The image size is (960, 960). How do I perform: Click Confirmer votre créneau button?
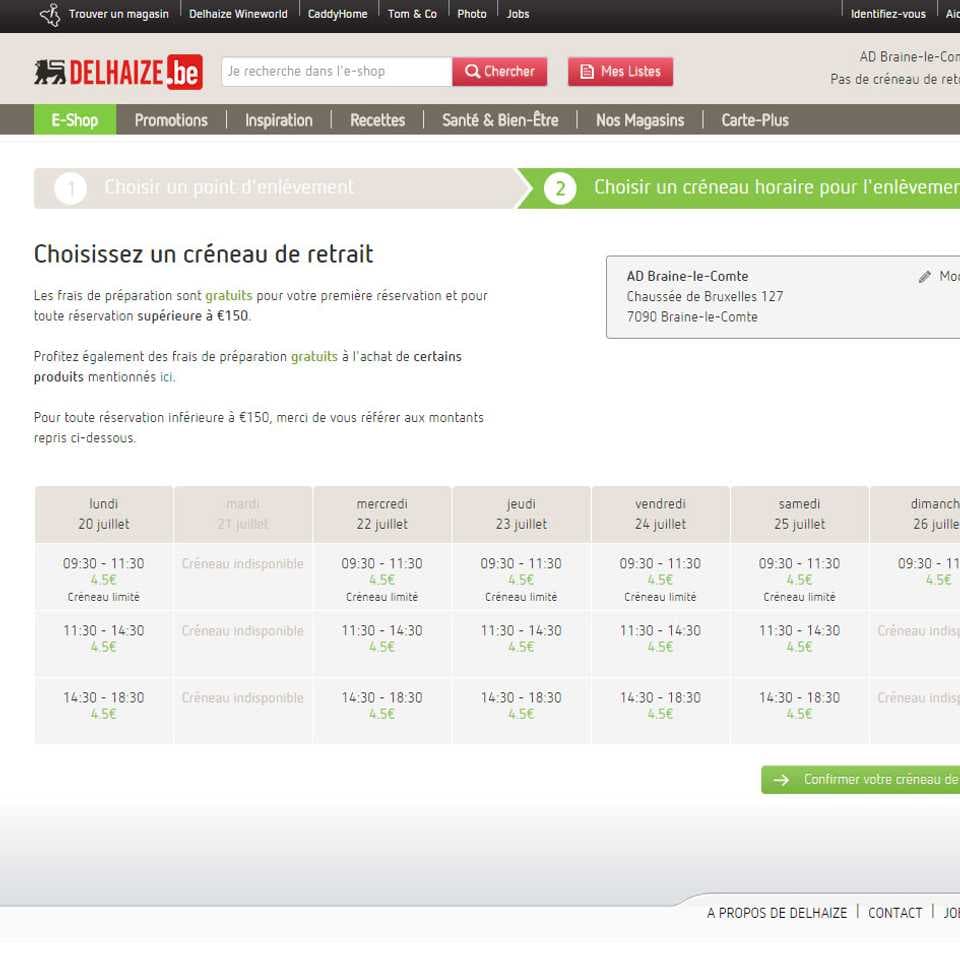pyautogui.click(x=861, y=780)
